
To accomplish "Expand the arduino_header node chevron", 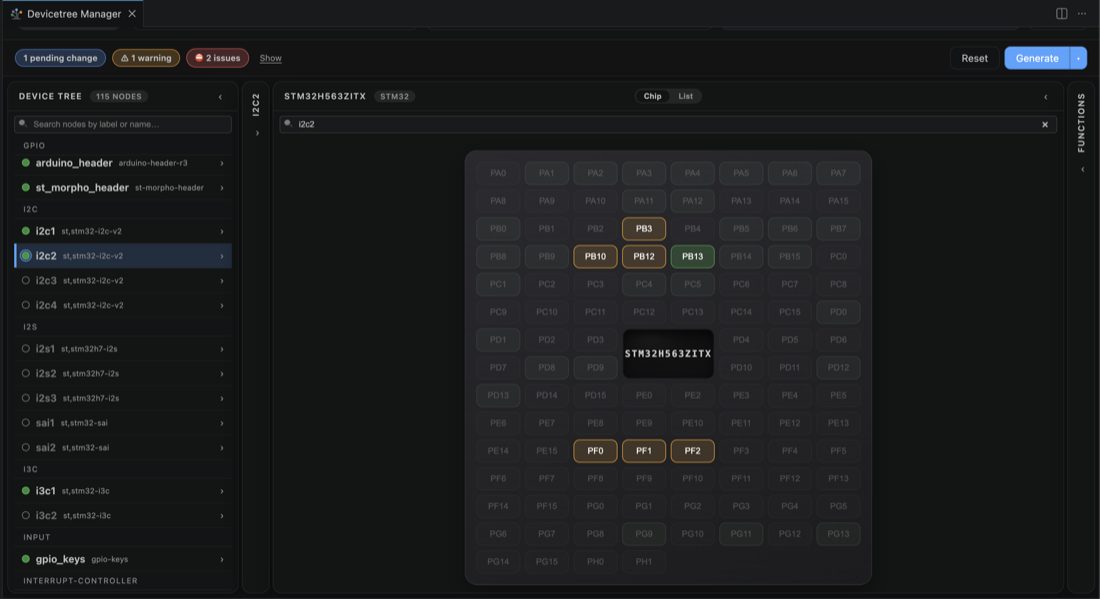I will coord(222,163).
